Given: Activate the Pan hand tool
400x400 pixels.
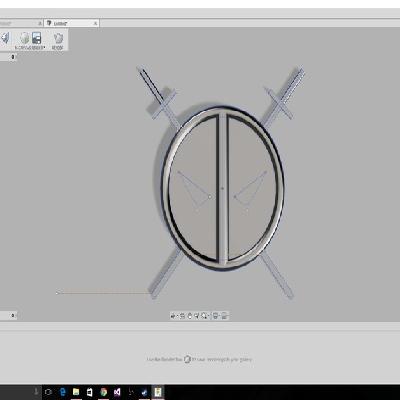Looking at the screenshot, I should coord(190,316).
